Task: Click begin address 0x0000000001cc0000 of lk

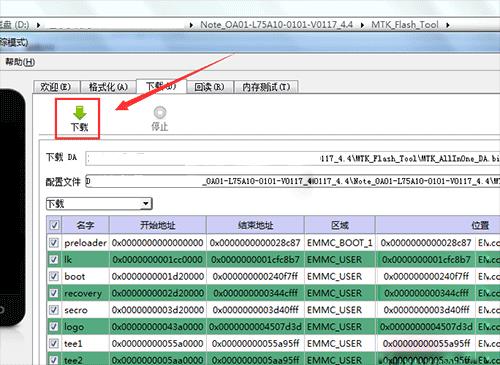Action: 157,259
